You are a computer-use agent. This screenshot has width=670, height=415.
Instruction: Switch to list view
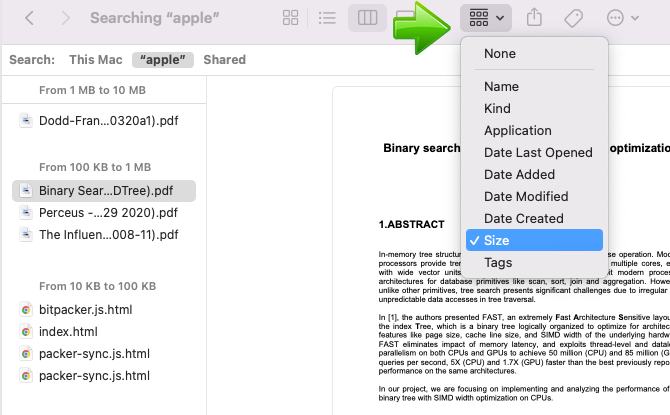point(327,18)
